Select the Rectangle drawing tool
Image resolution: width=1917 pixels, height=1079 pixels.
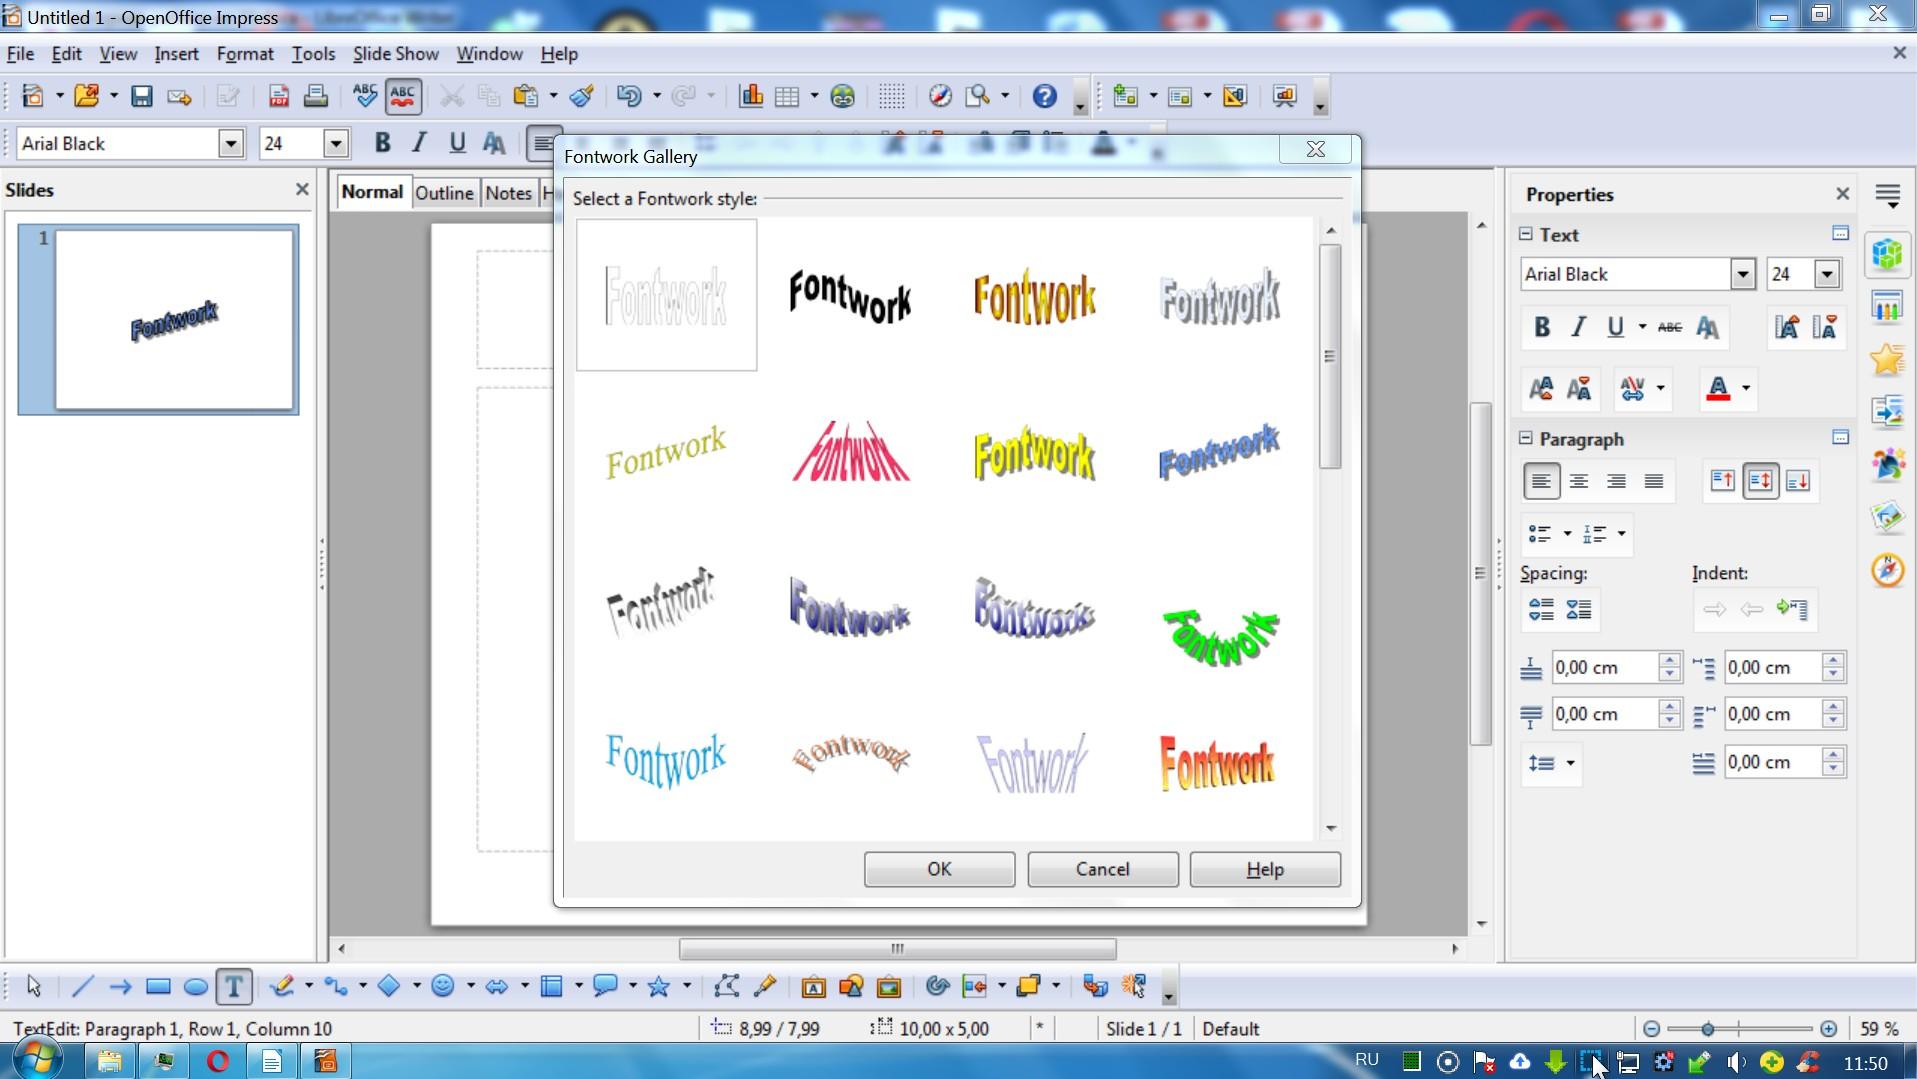tap(158, 987)
